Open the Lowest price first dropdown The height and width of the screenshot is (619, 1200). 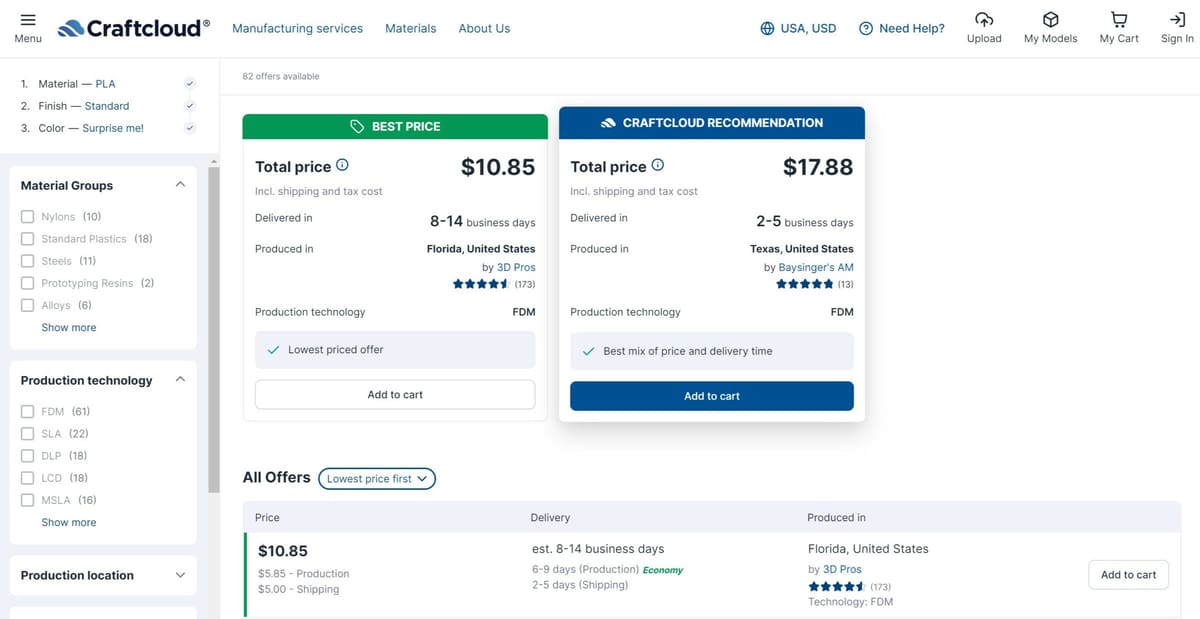pos(377,479)
